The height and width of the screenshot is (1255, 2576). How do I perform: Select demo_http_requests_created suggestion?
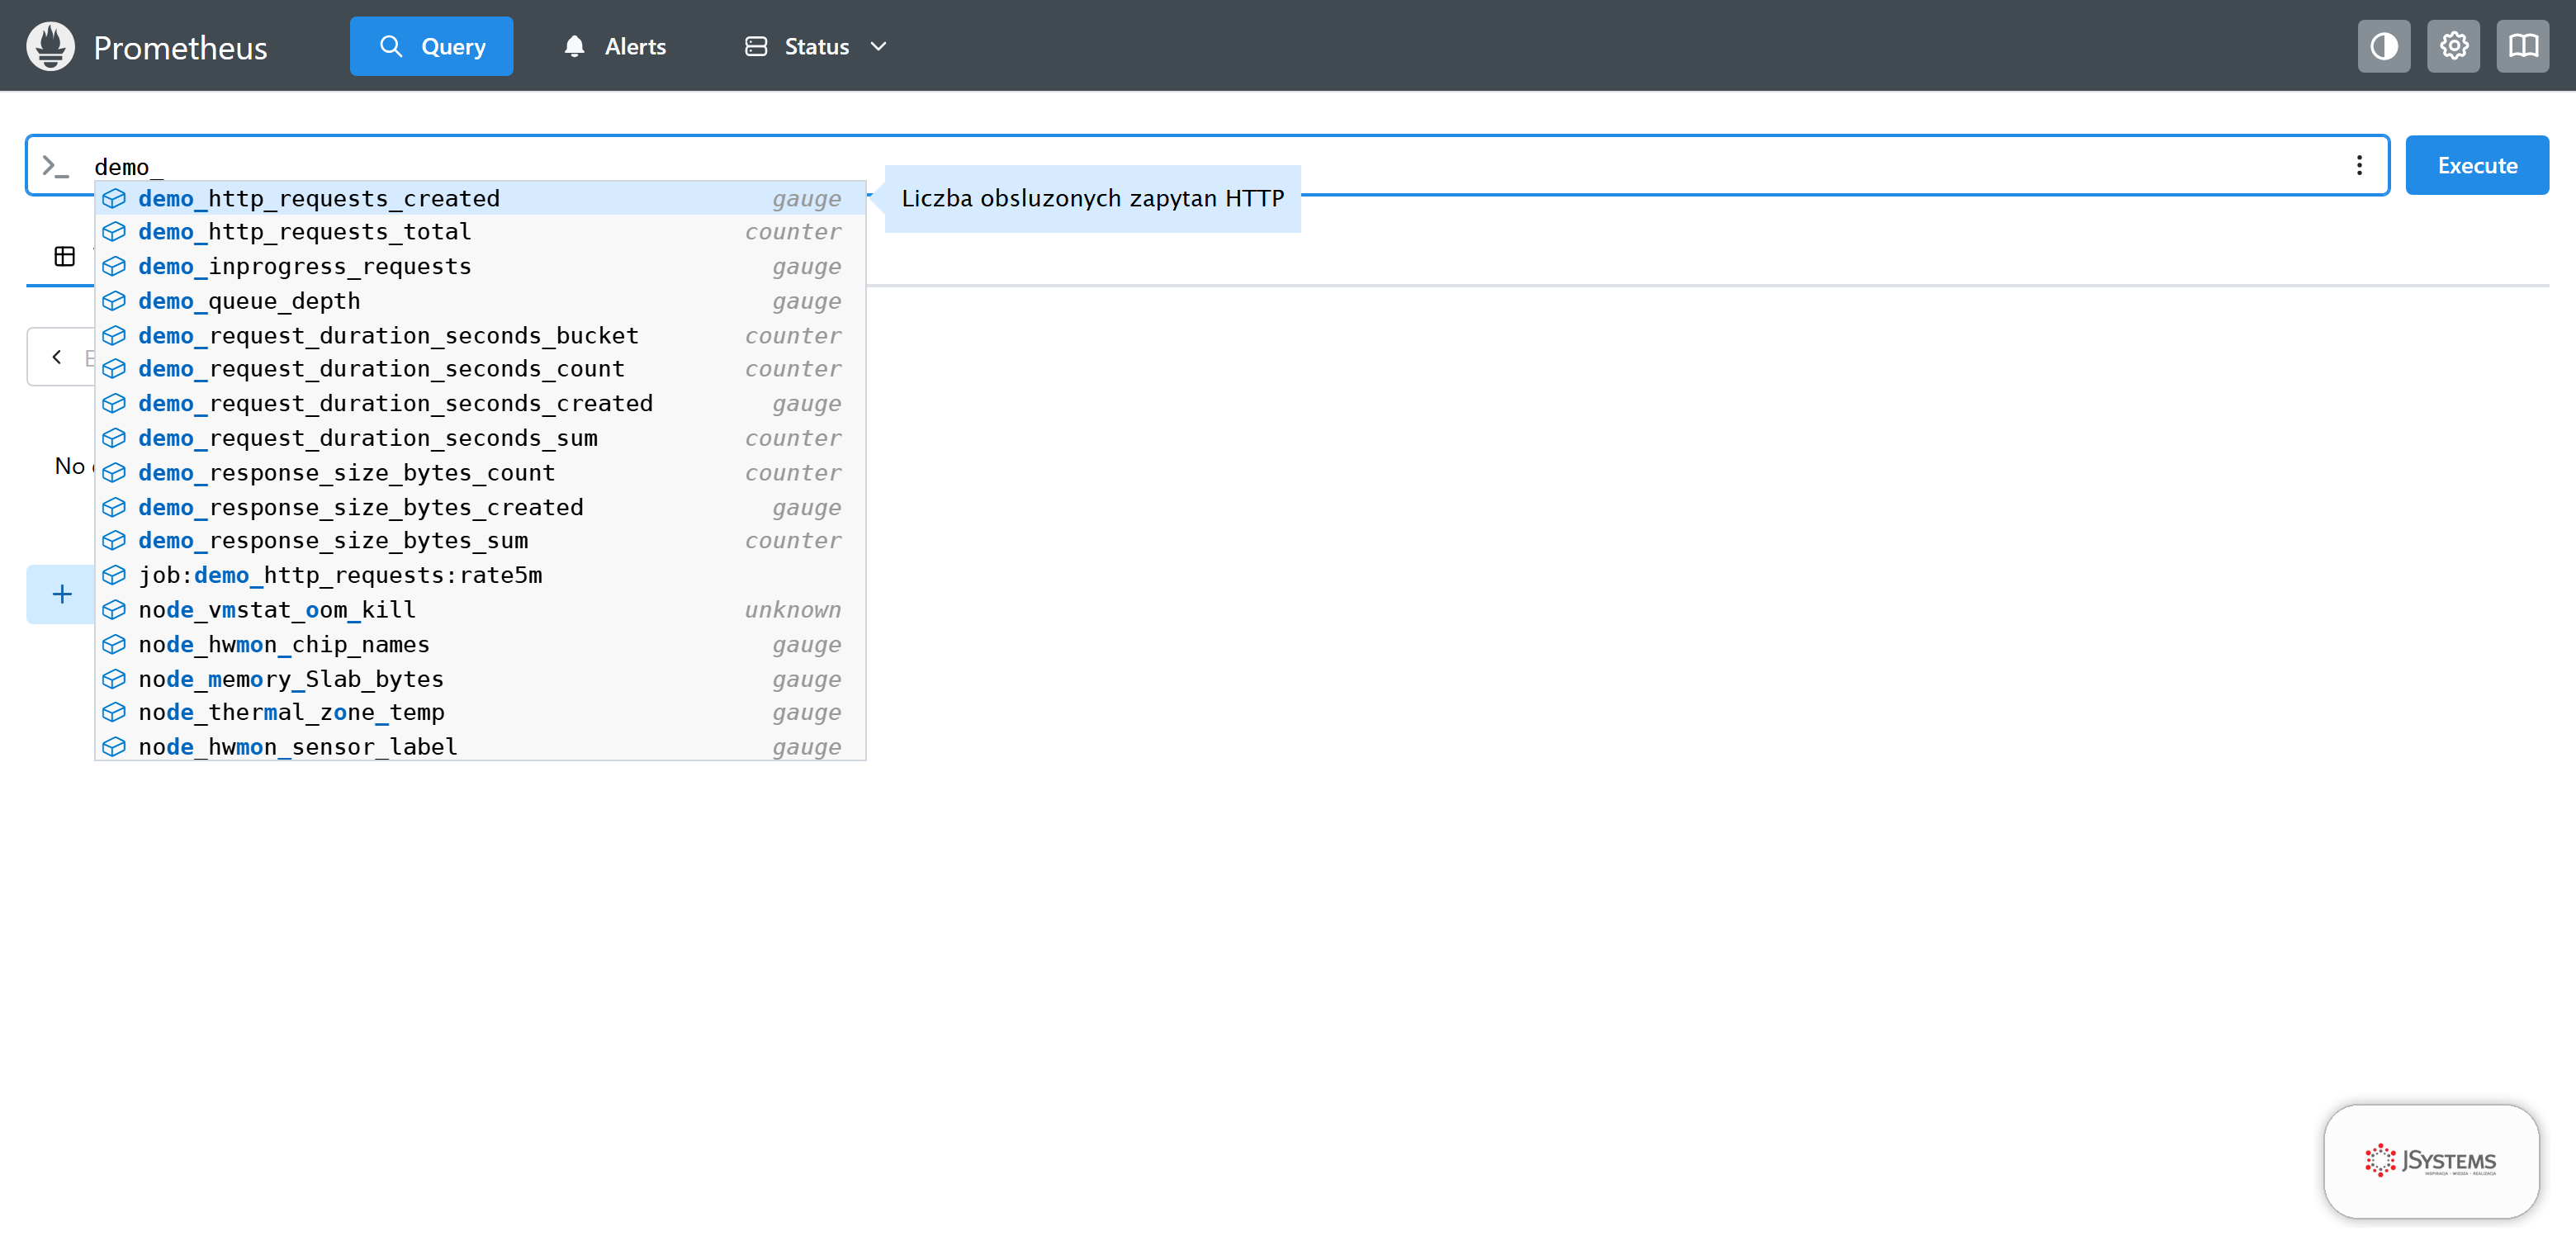pyautogui.click(x=480, y=198)
